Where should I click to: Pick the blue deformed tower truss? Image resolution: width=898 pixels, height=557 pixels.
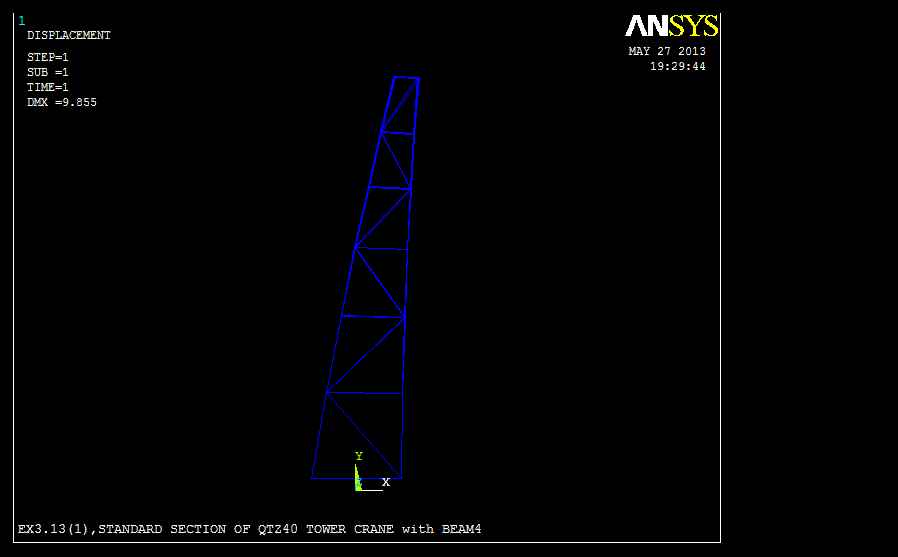pos(366,278)
